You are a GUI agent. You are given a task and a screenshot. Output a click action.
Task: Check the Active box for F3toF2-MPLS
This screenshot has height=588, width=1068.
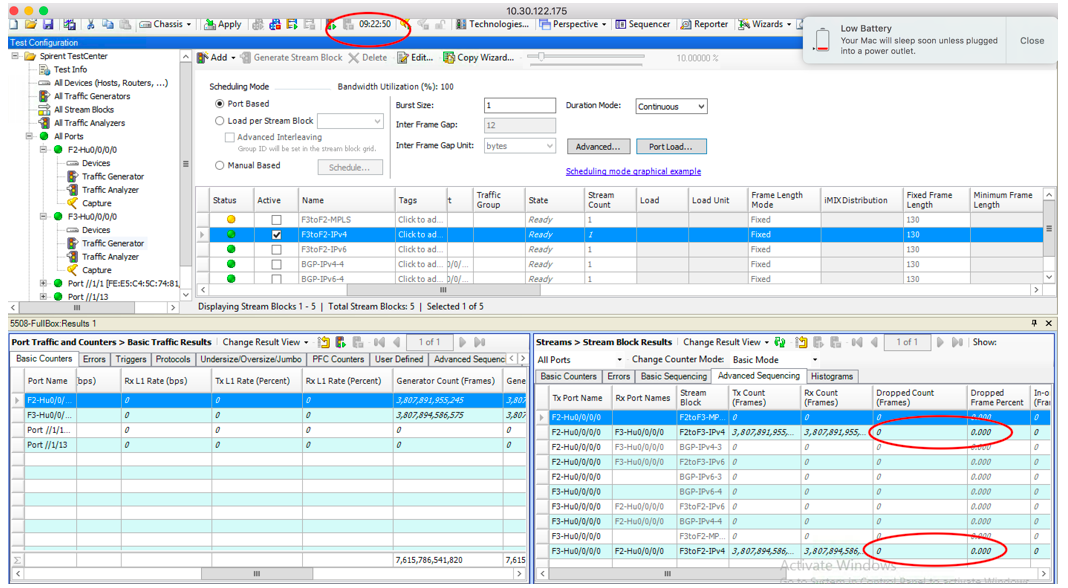tap(276, 220)
